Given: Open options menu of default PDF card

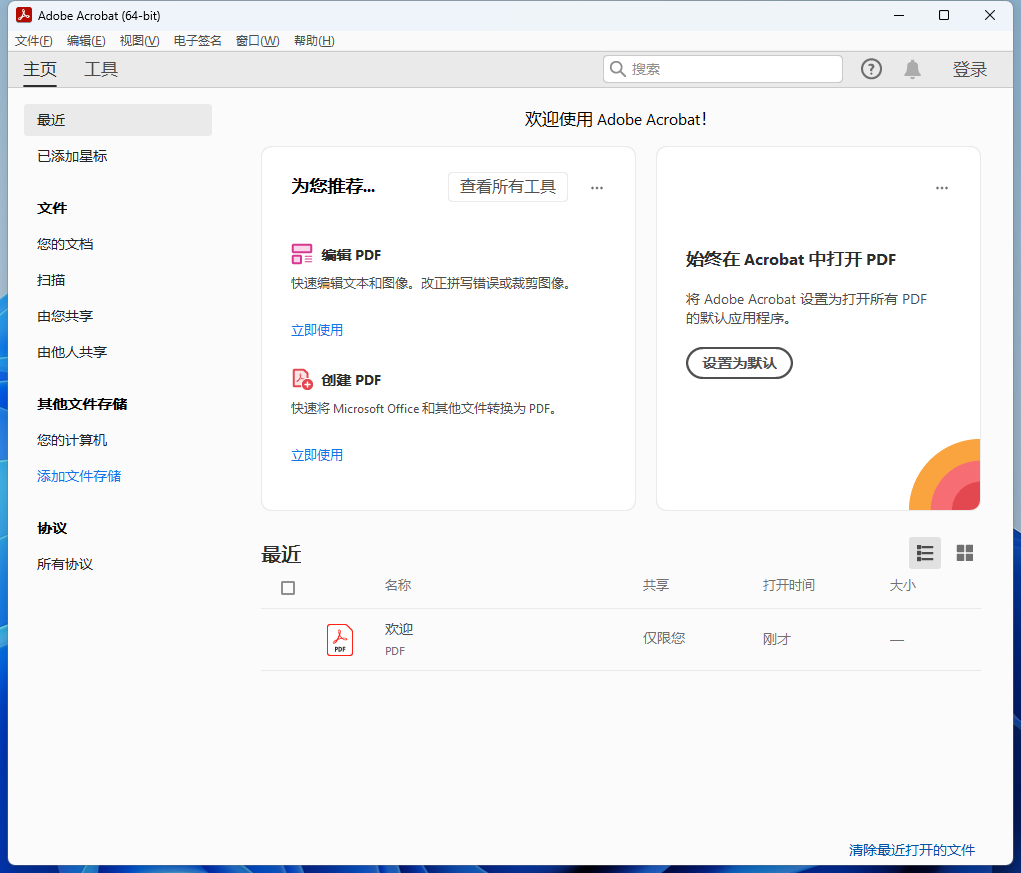Looking at the screenshot, I should tap(942, 187).
